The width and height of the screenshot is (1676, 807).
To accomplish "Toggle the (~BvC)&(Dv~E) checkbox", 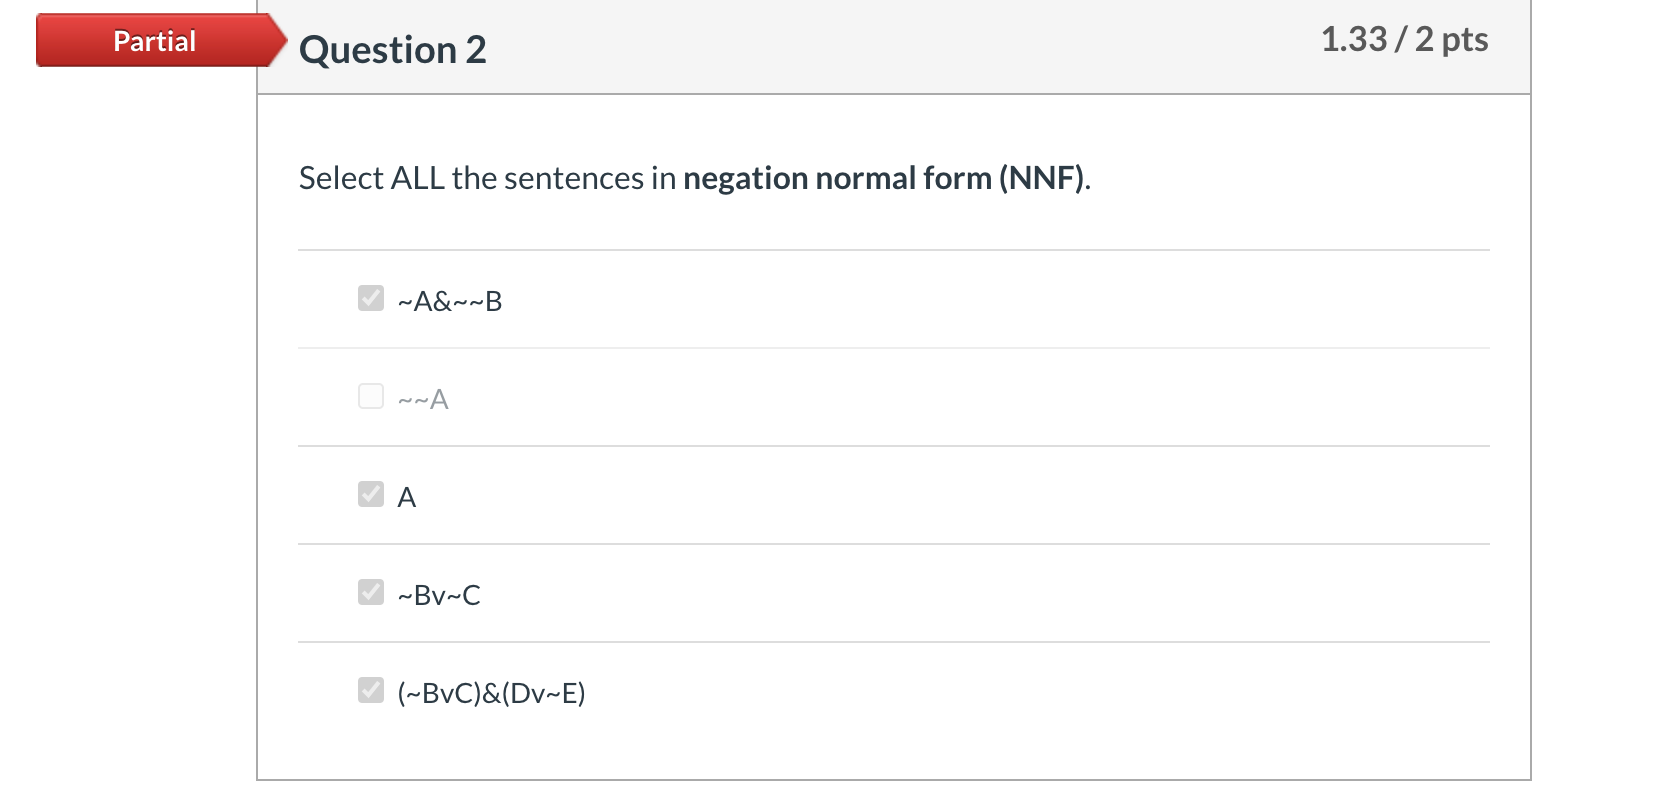I will tap(371, 690).
